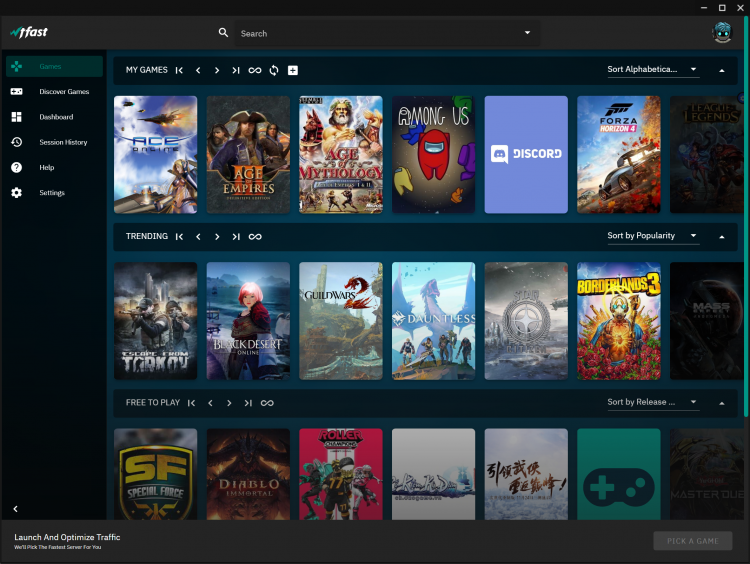The image size is (750, 564).
Task: Open Session History from sidebar
Action: [54, 142]
